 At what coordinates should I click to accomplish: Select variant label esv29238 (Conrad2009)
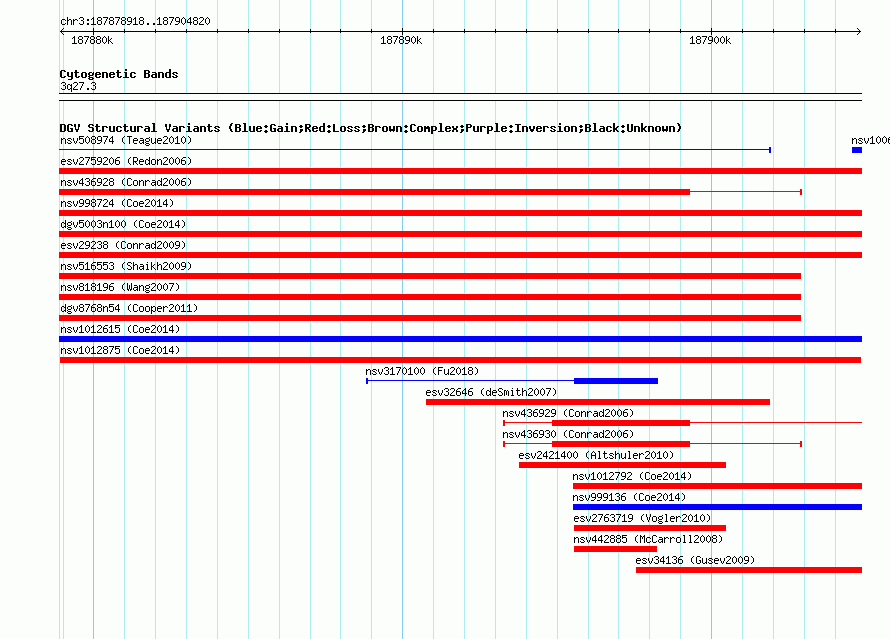pos(123,245)
